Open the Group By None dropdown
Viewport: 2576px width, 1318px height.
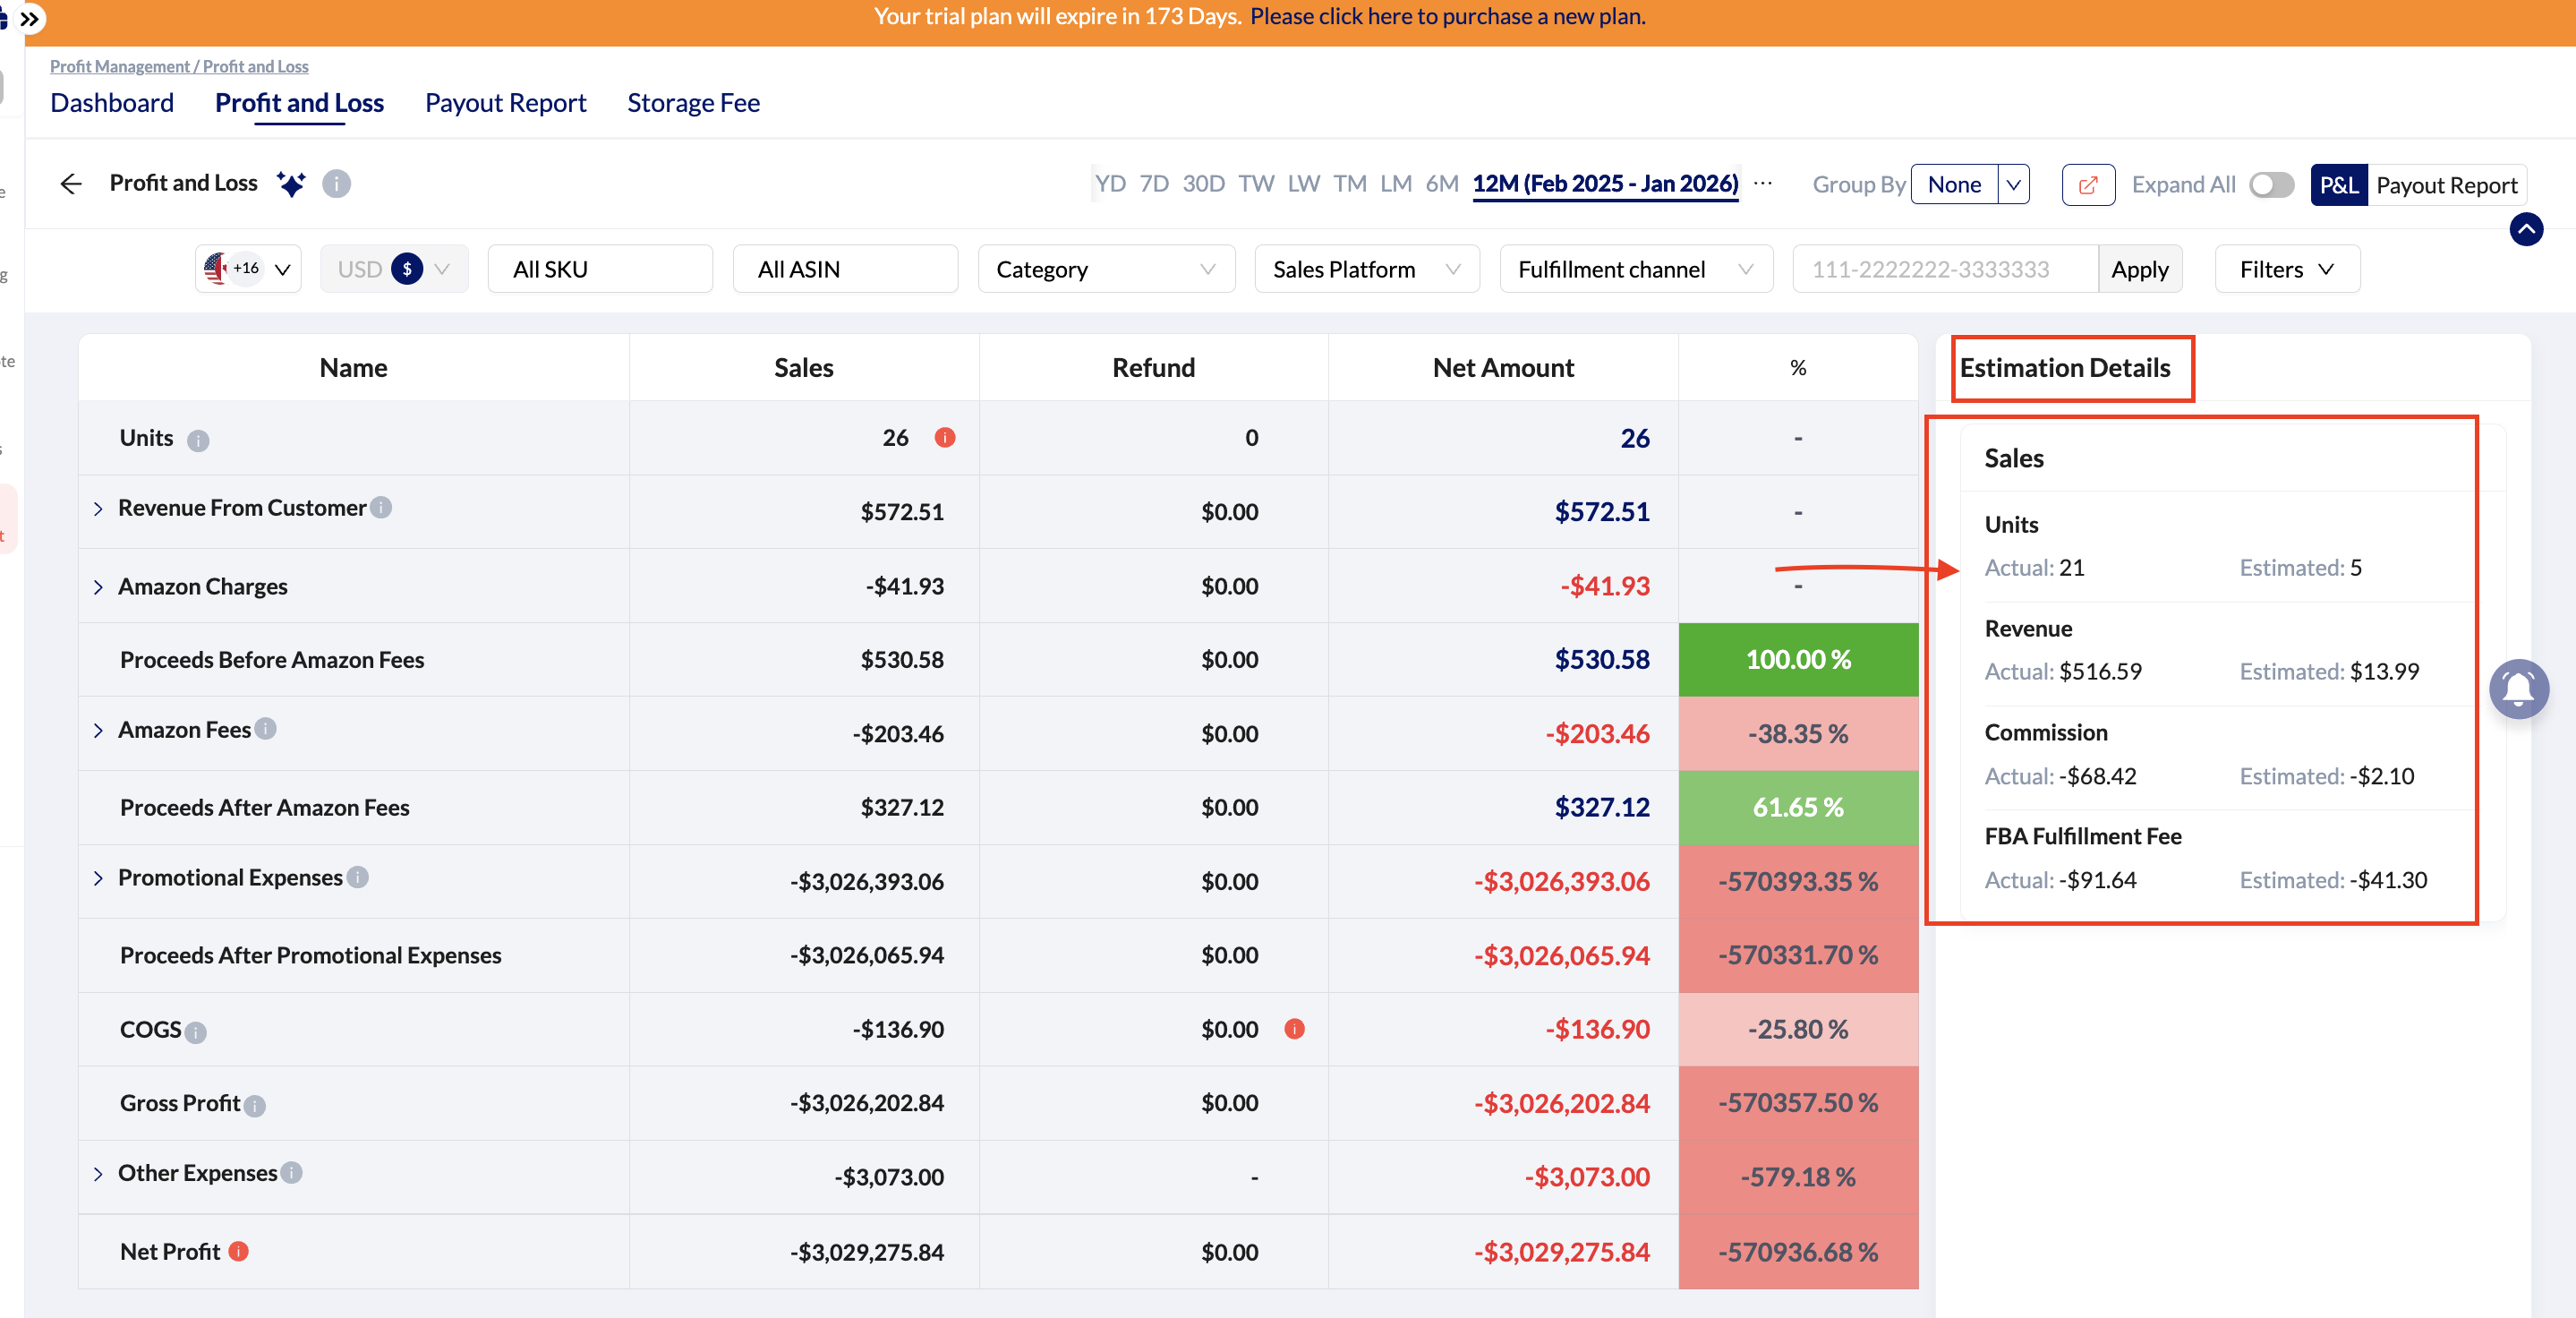click(1968, 185)
